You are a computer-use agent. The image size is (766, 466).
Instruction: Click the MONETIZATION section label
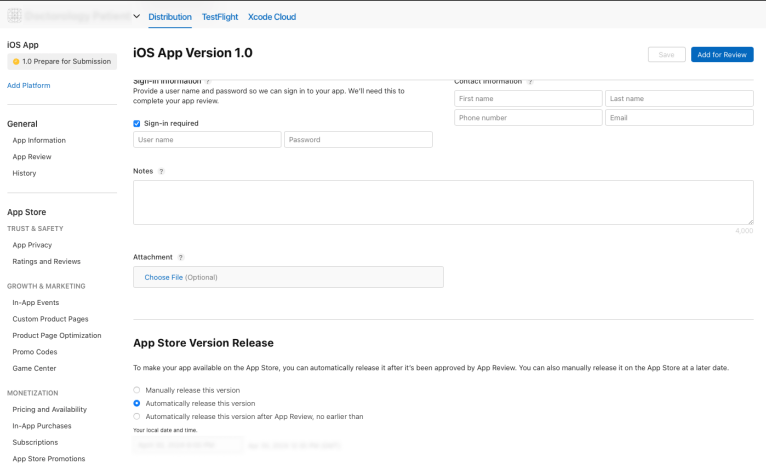(32, 393)
